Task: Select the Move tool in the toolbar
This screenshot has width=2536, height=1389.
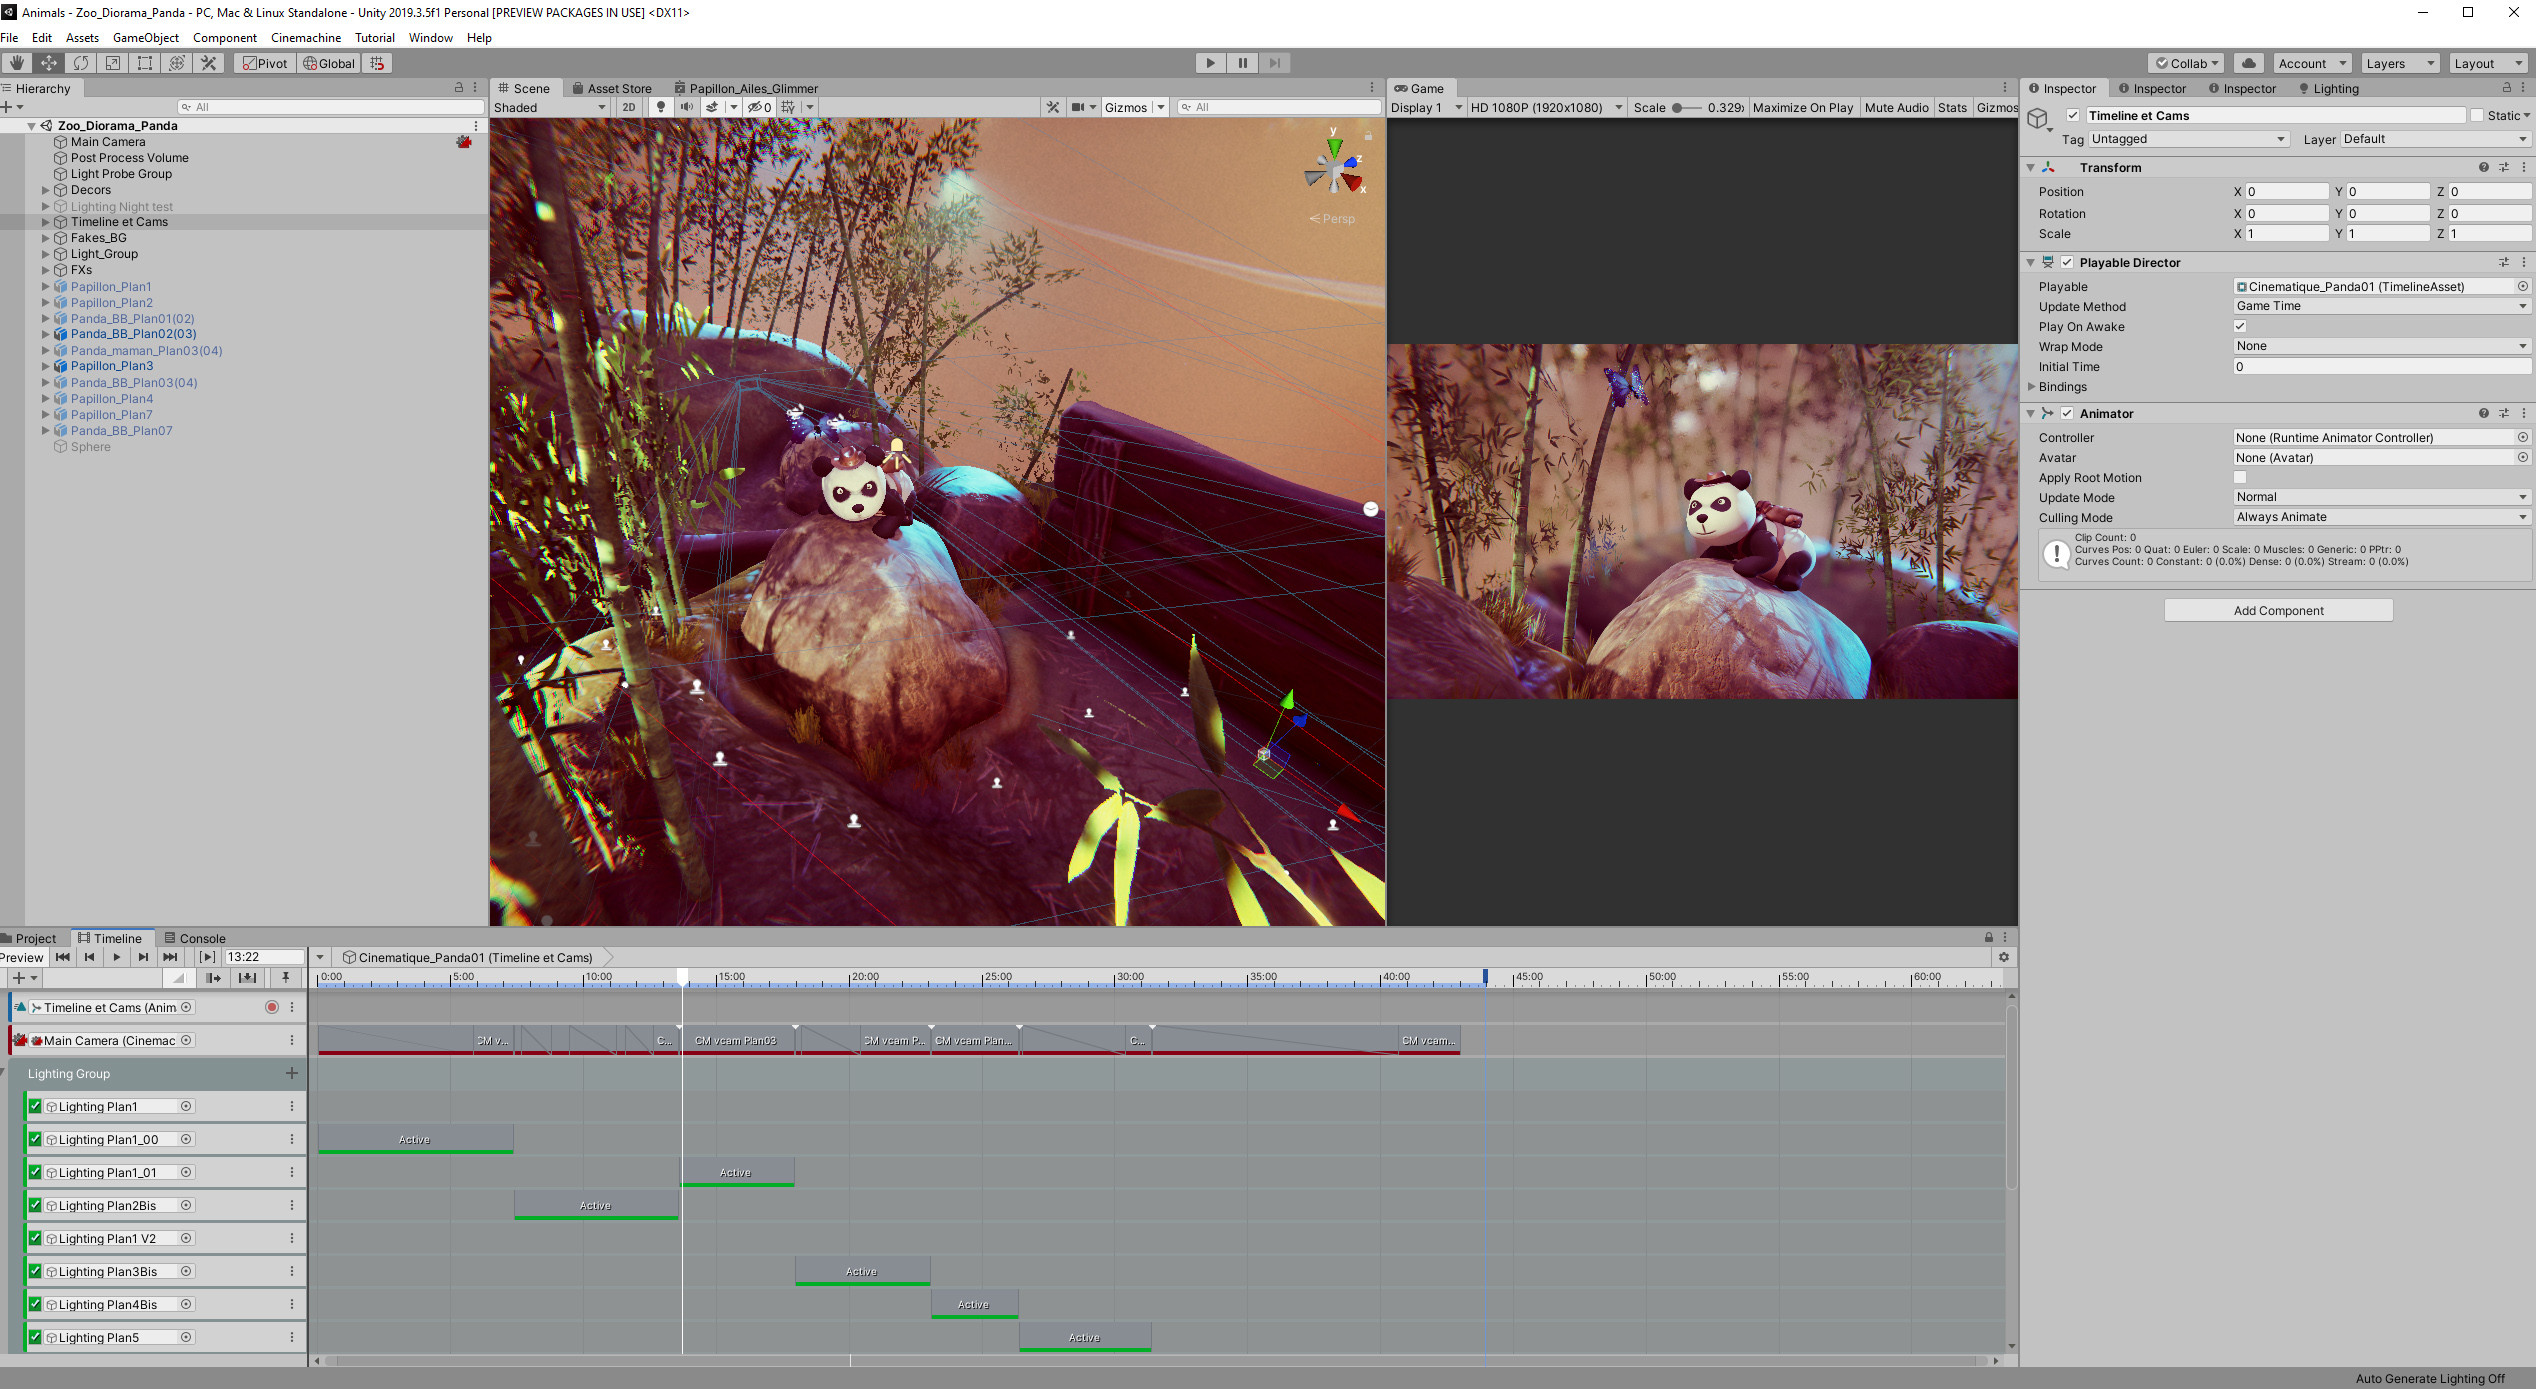Action: [x=48, y=63]
